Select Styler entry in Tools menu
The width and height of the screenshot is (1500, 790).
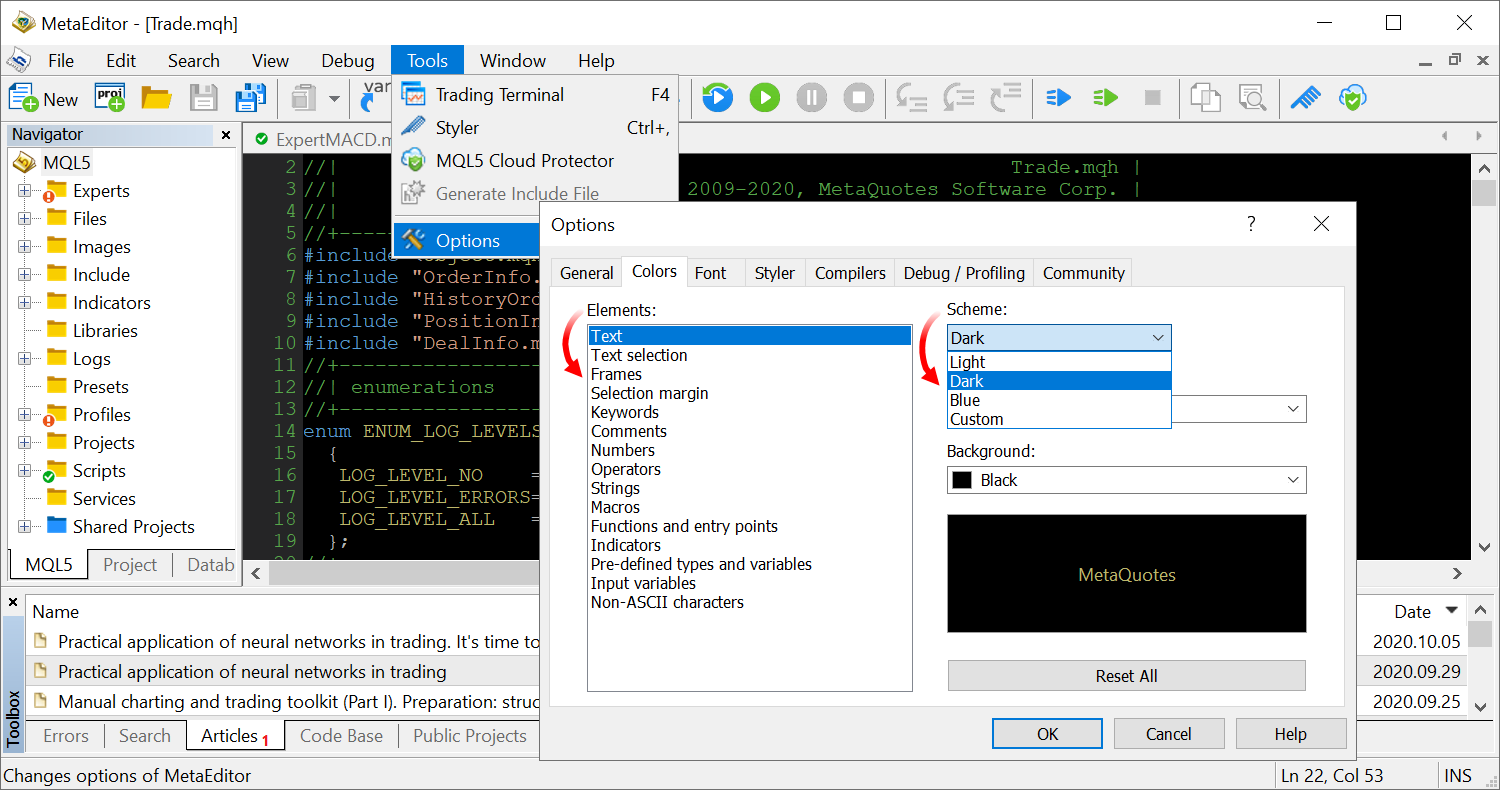(535, 128)
